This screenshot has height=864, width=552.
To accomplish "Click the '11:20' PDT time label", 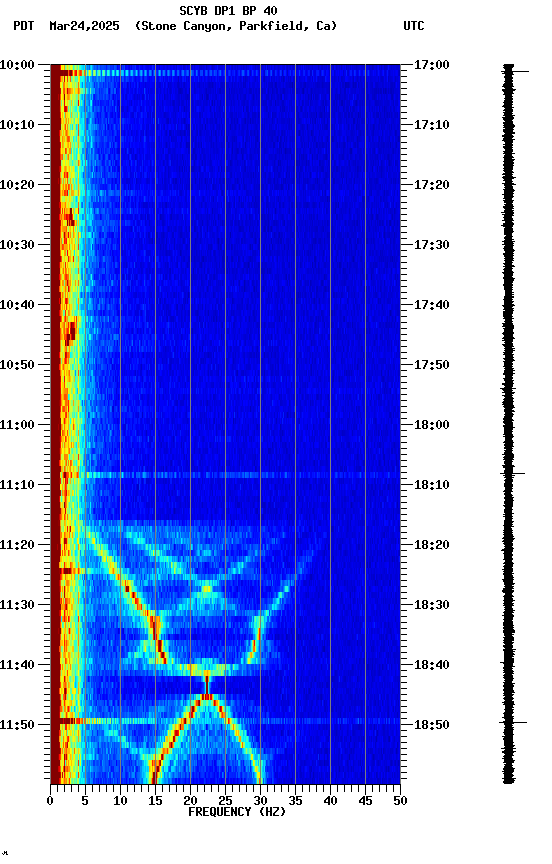I will (x=17, y=545).
